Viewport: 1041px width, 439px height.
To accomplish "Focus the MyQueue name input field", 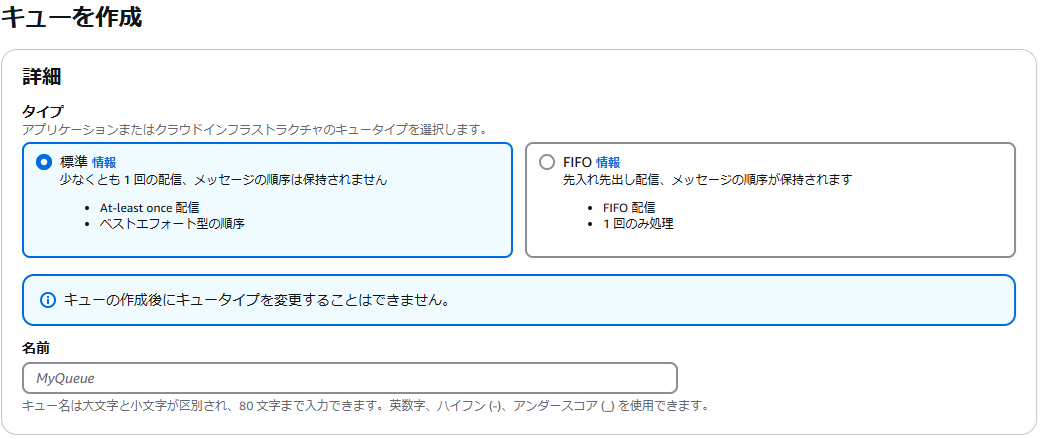I will pos(350,378).
